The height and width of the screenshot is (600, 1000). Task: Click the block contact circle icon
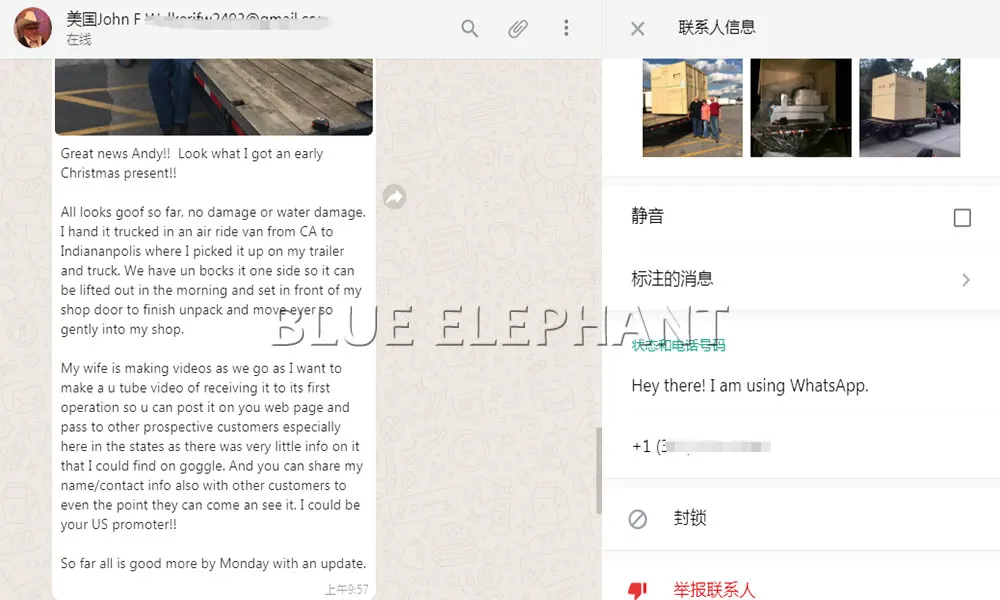637,519
